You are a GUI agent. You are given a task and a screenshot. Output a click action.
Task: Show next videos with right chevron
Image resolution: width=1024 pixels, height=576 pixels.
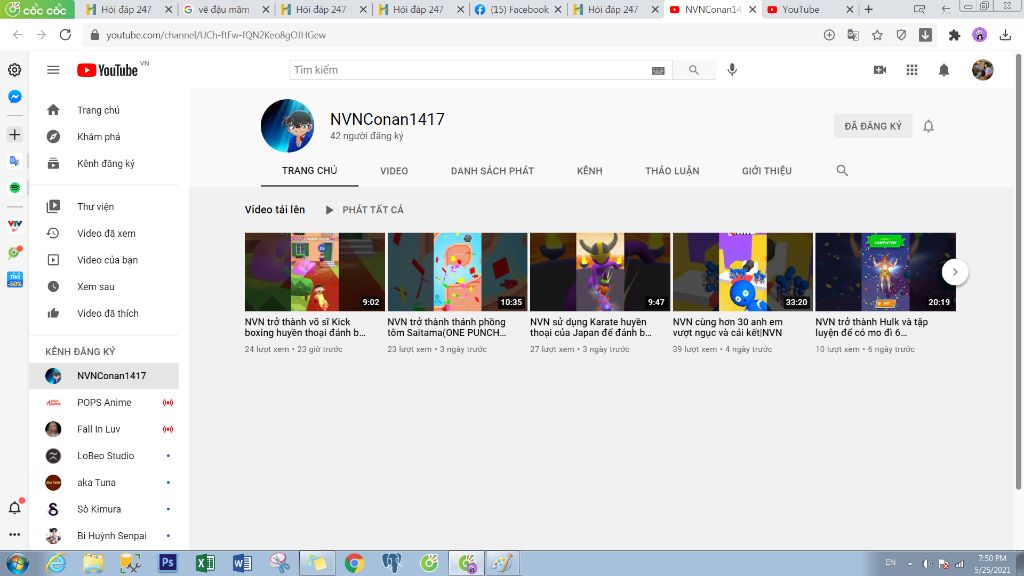pos(955,272)
